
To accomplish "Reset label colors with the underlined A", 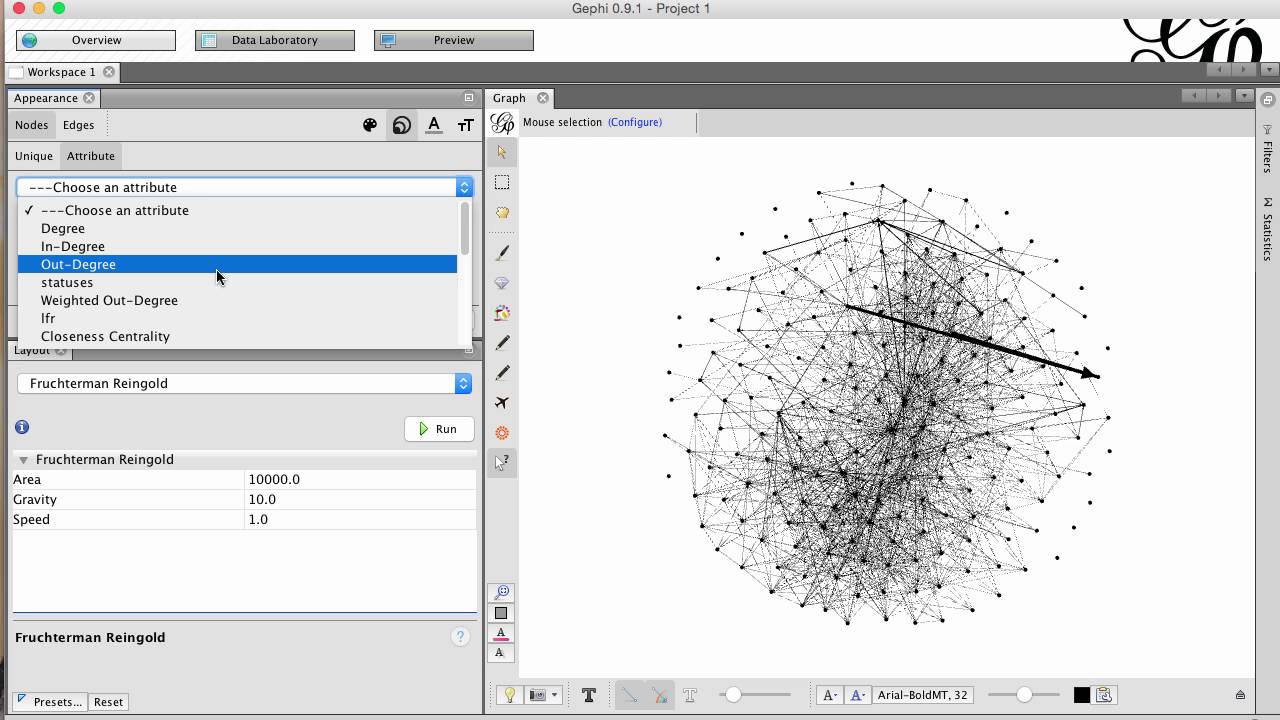I will 501,633.
